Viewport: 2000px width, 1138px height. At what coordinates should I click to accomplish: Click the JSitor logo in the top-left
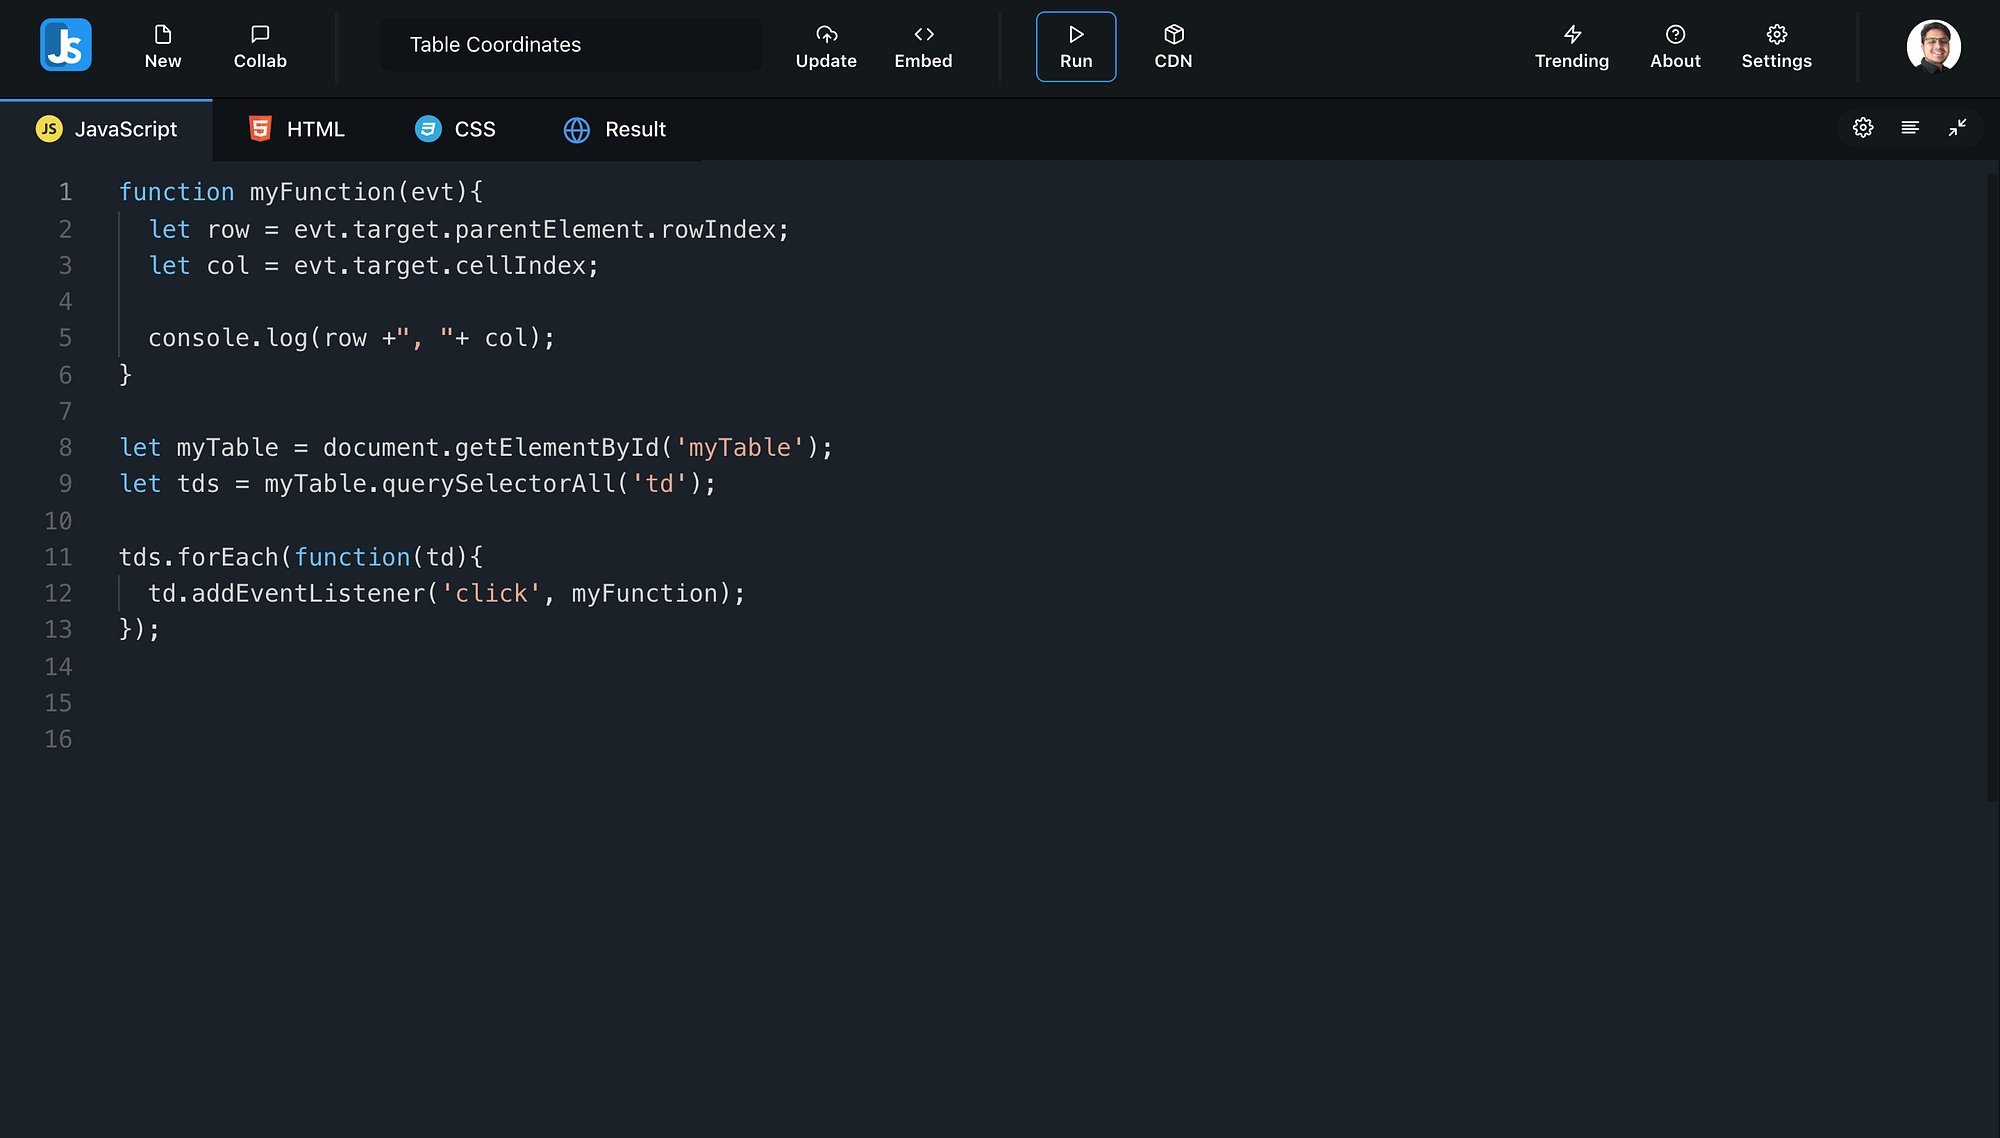tap(66, 45)
